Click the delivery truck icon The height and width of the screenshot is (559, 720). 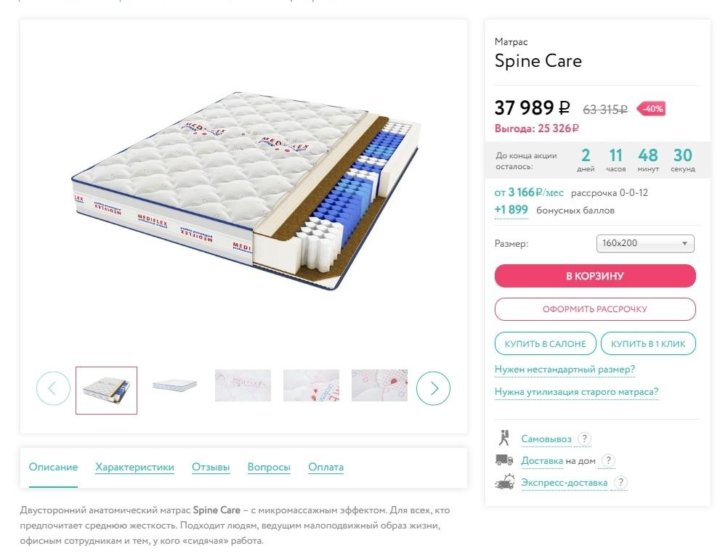pyautogui.click(x=504, y=459)
